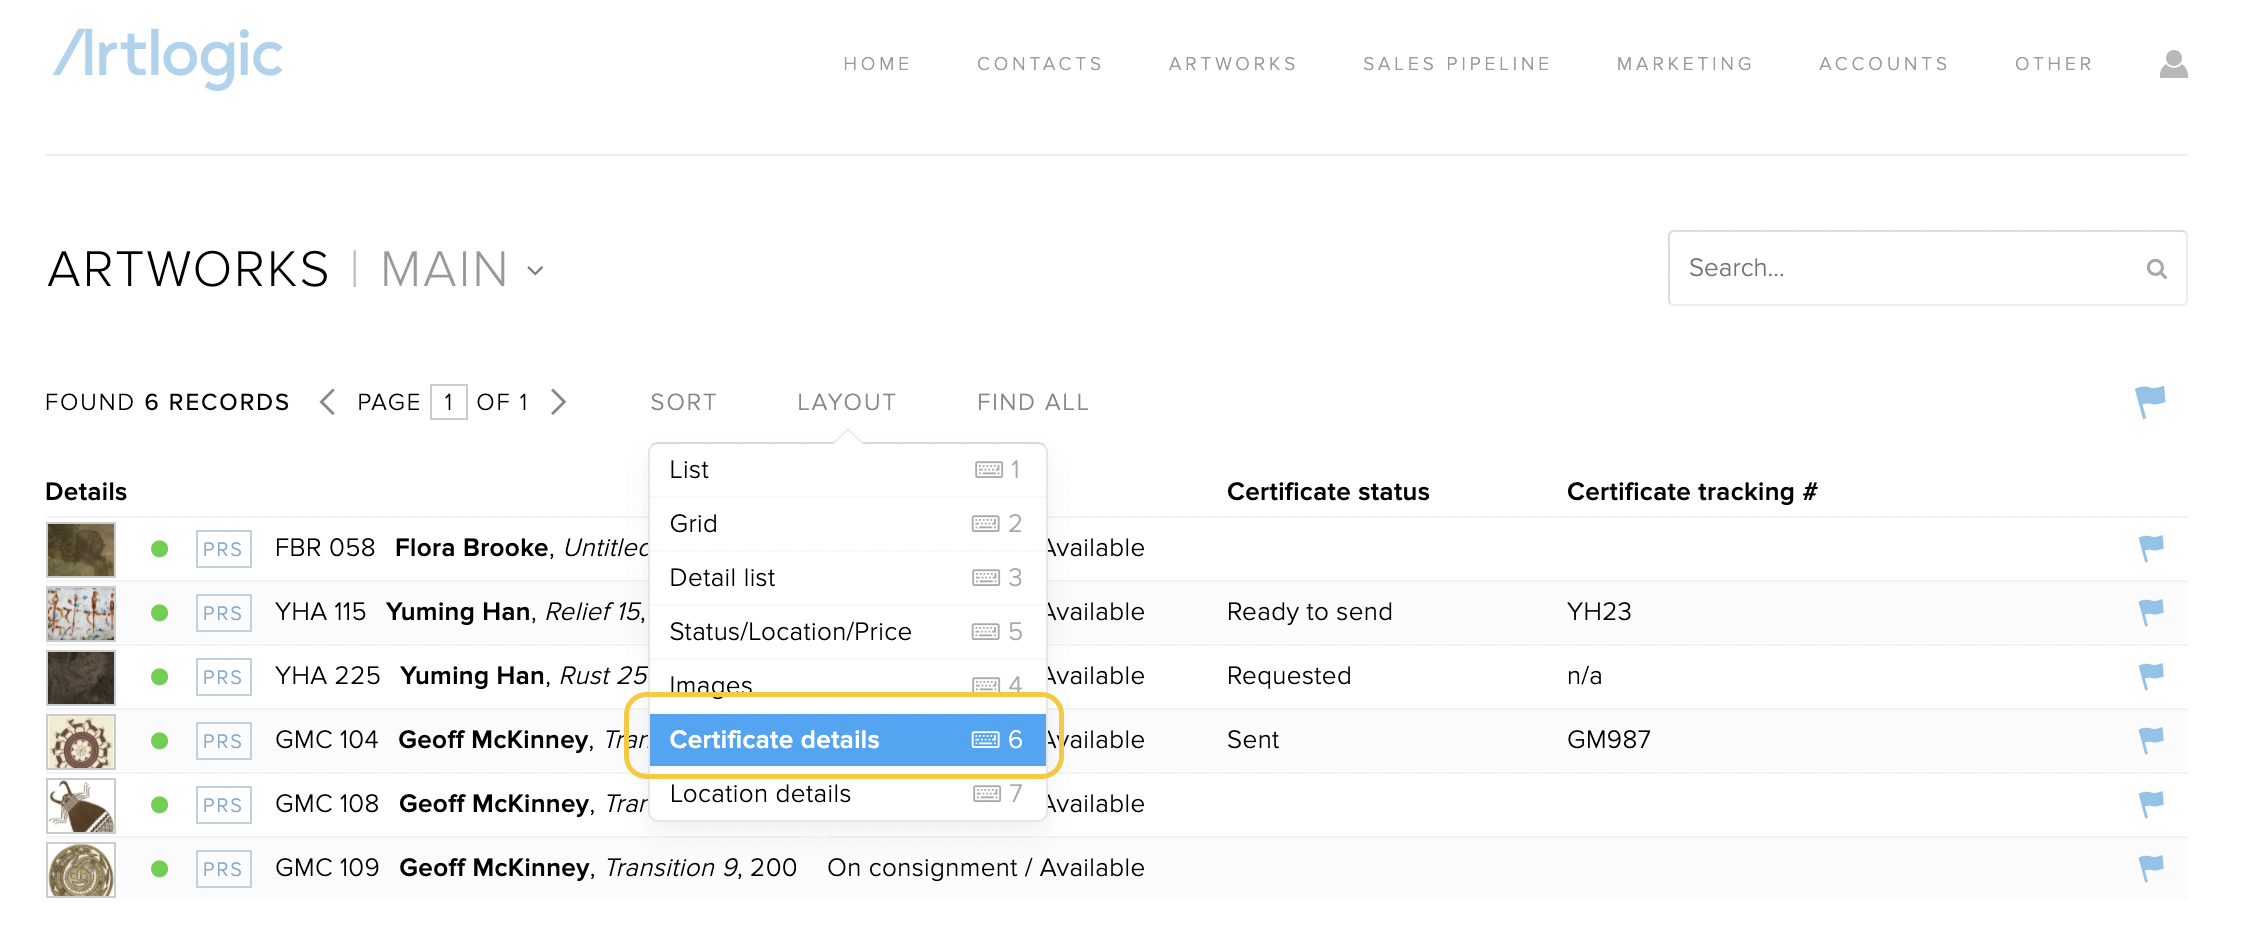Go to next page arrow
The height and width of the screenshot is (942, 2264).
click(559, 402)
